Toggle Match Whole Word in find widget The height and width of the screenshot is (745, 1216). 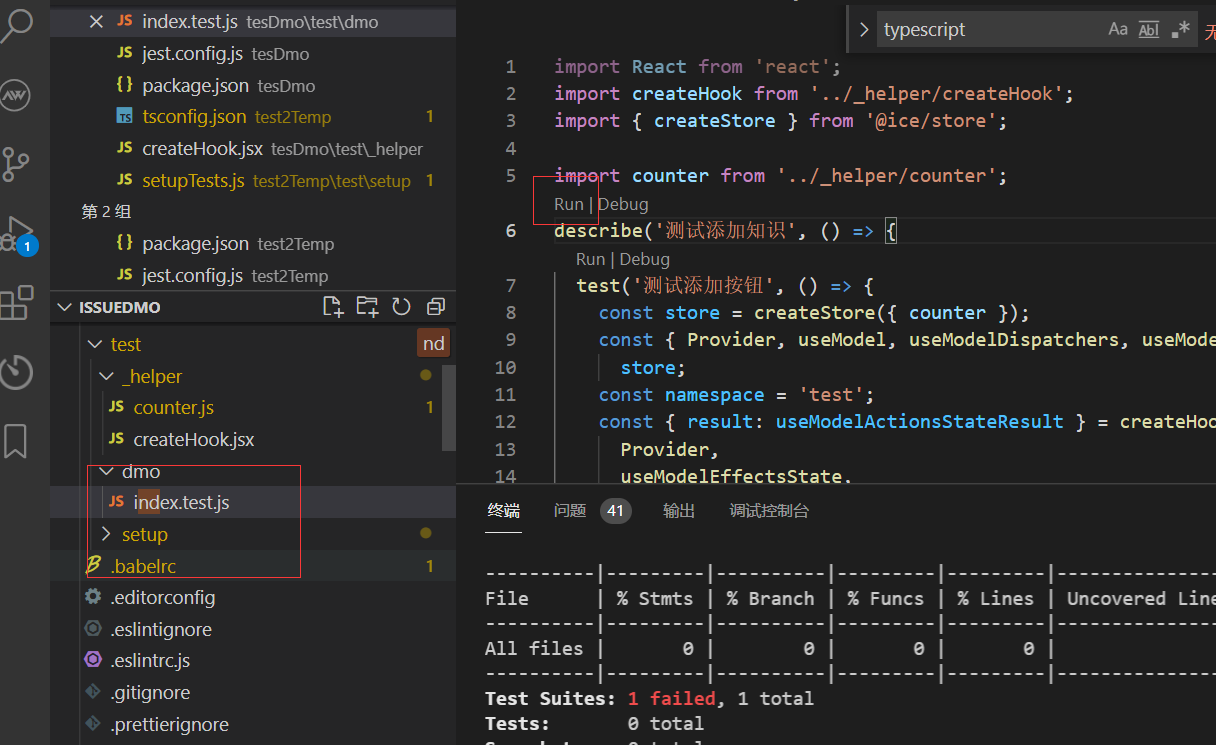(1149, 29)
